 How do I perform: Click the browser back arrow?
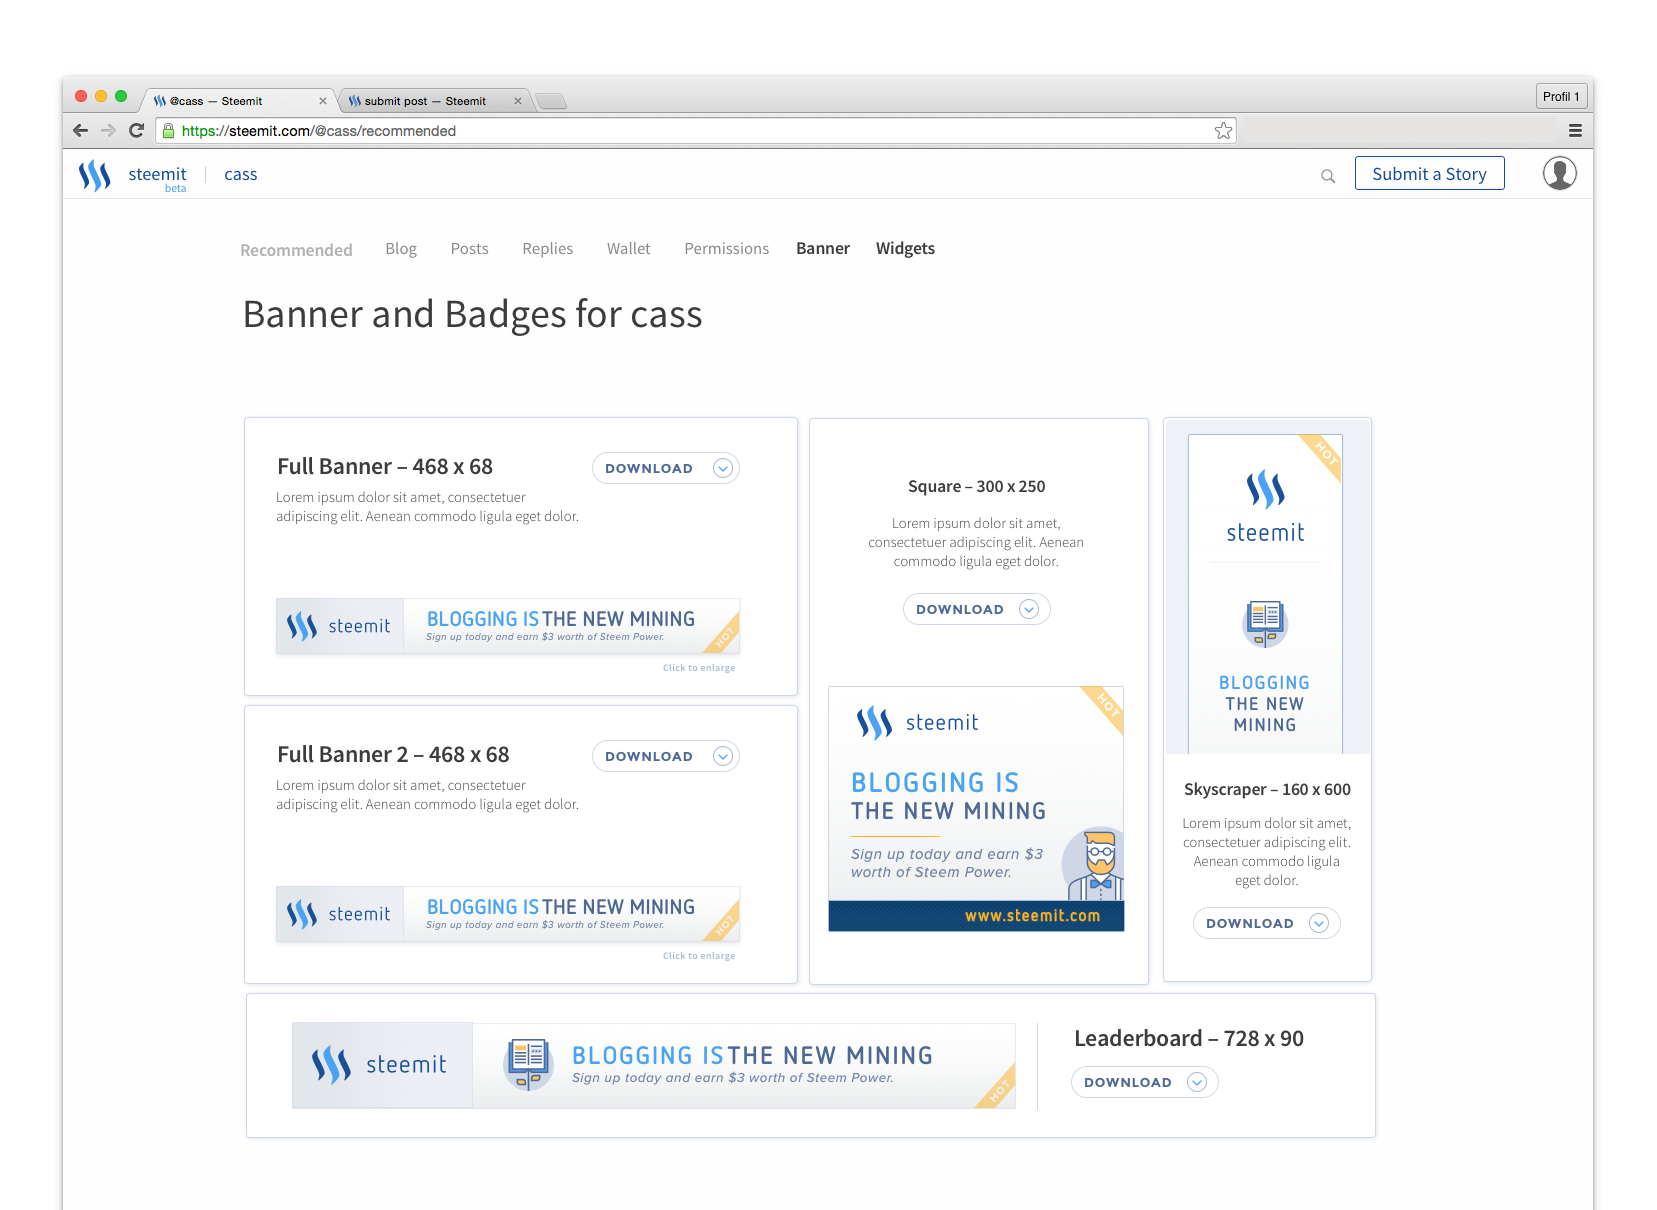pyautogui.click(x=81, y=130)
